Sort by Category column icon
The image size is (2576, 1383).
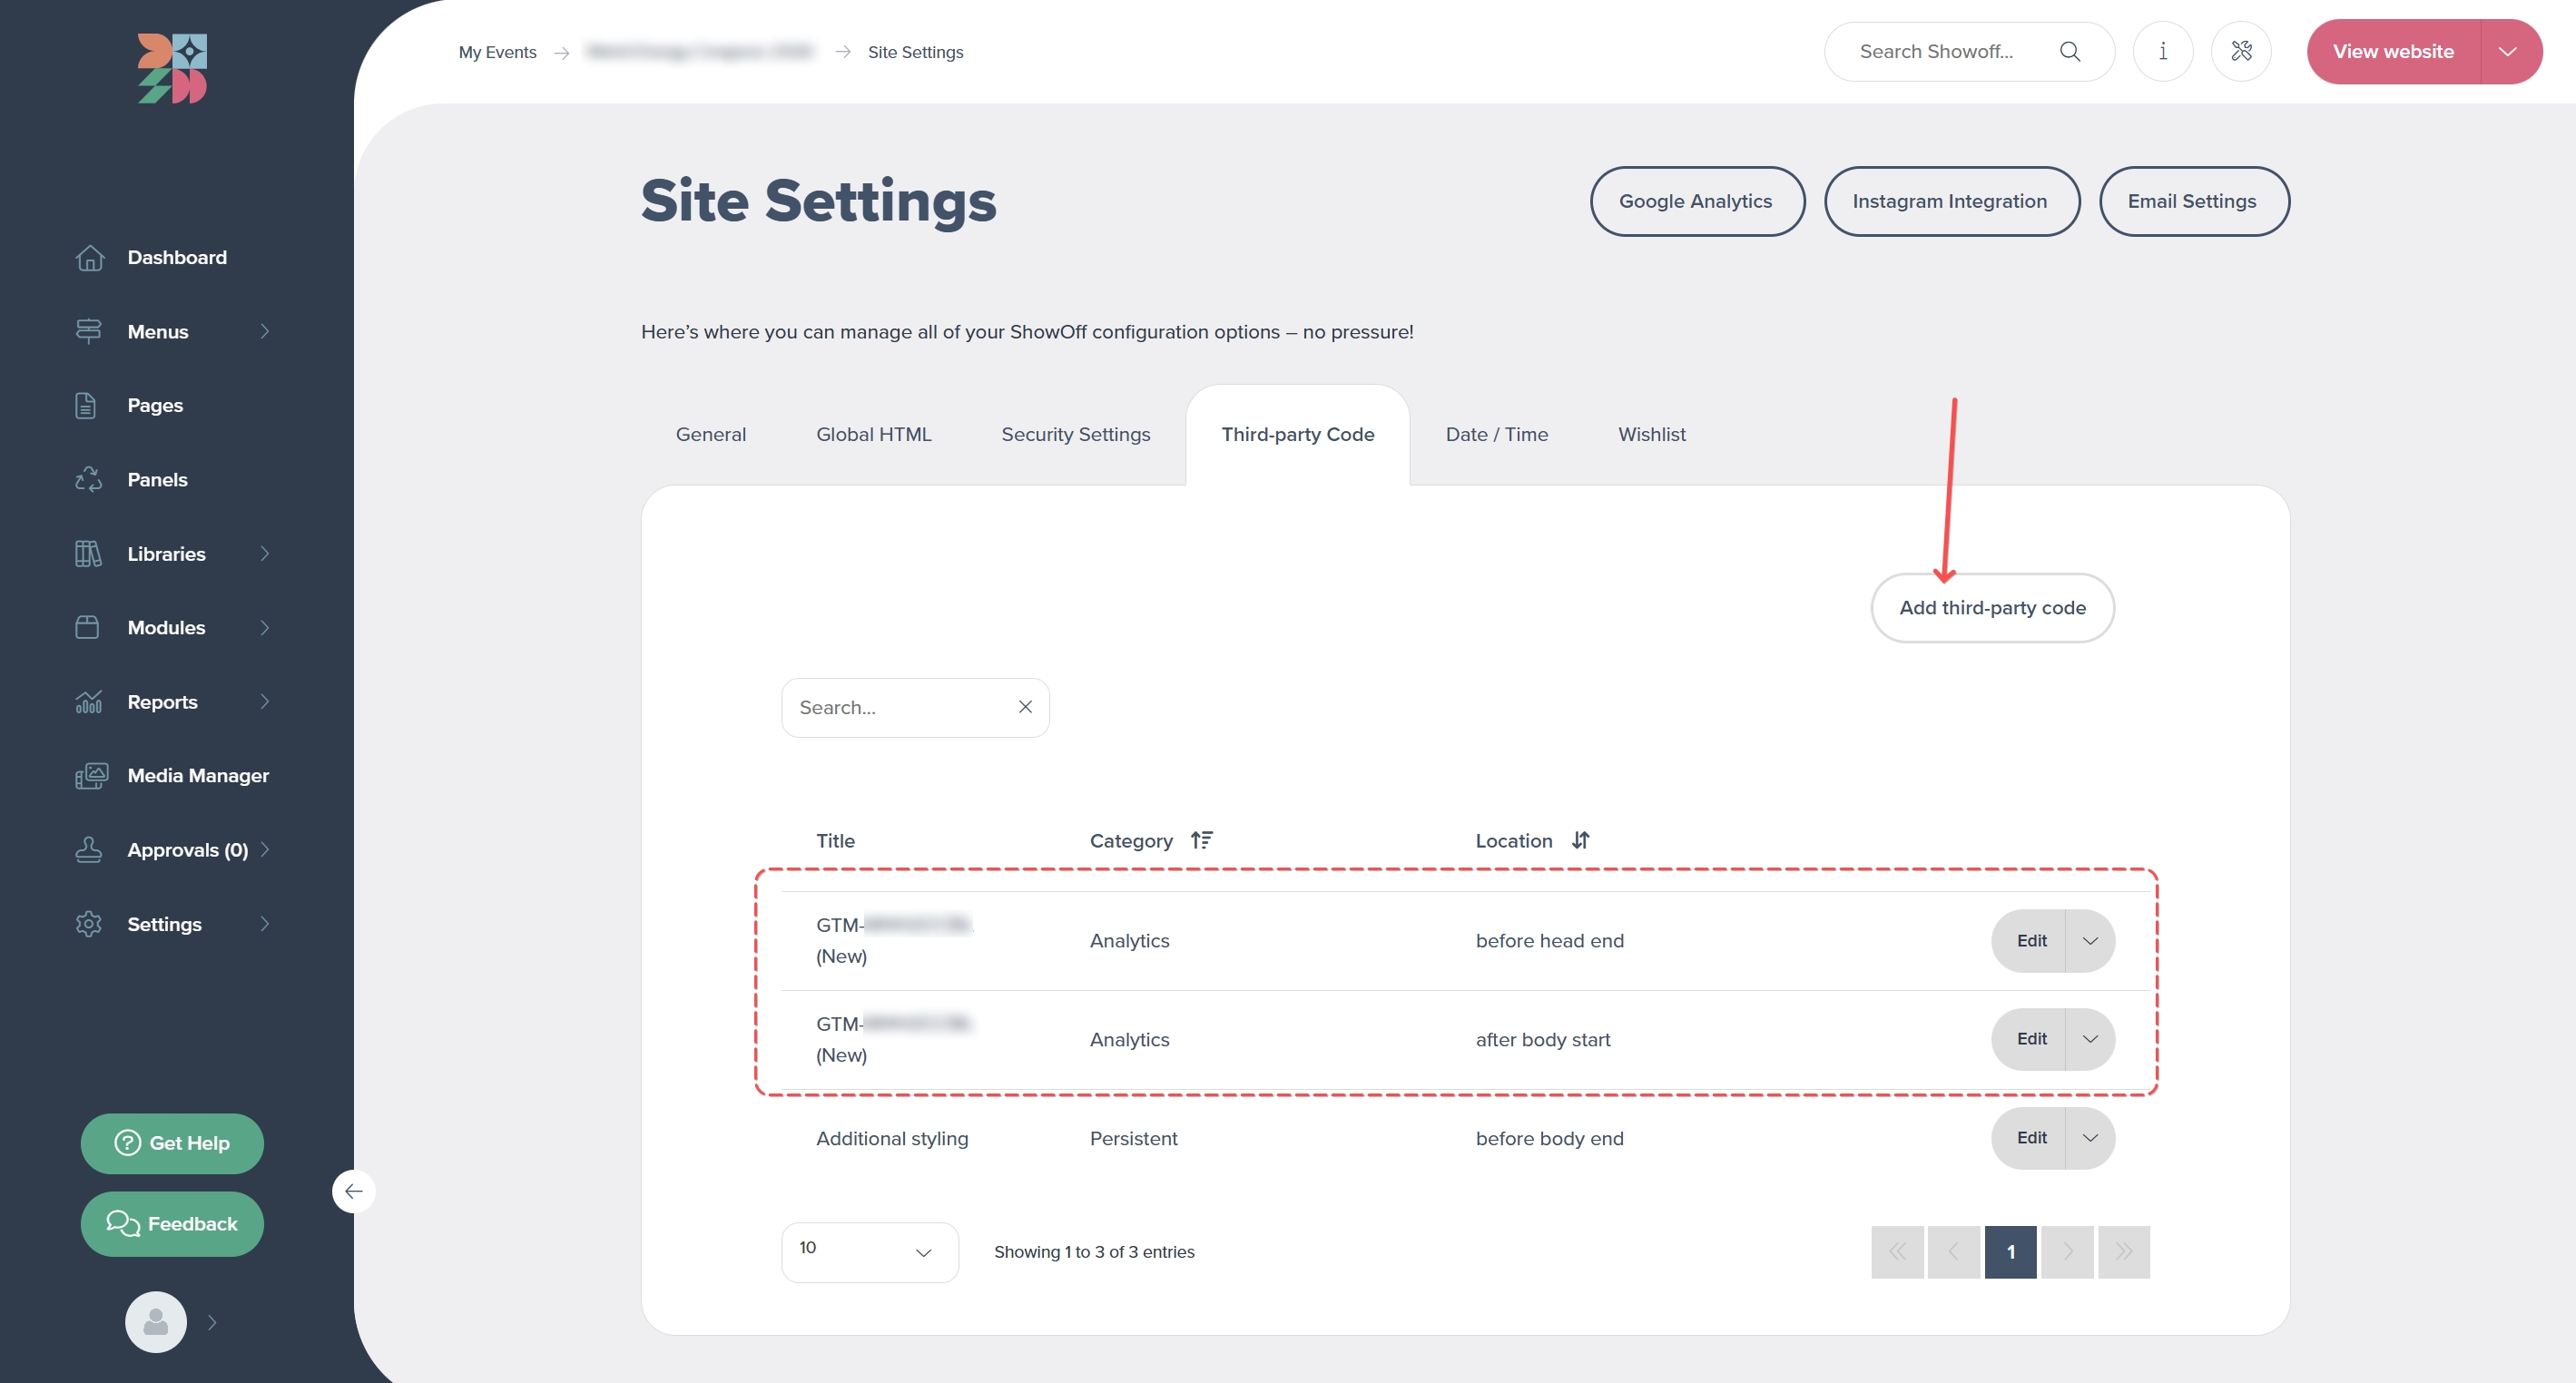click(1201, 840)
